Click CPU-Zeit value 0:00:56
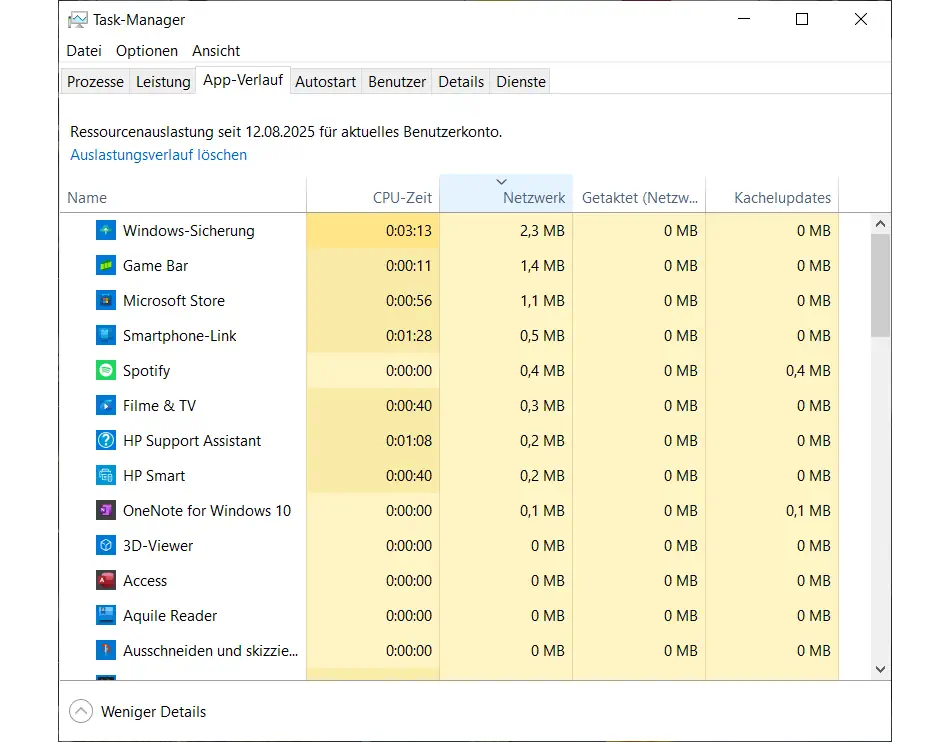Screen dimensions: 950x742 (409, 301)
